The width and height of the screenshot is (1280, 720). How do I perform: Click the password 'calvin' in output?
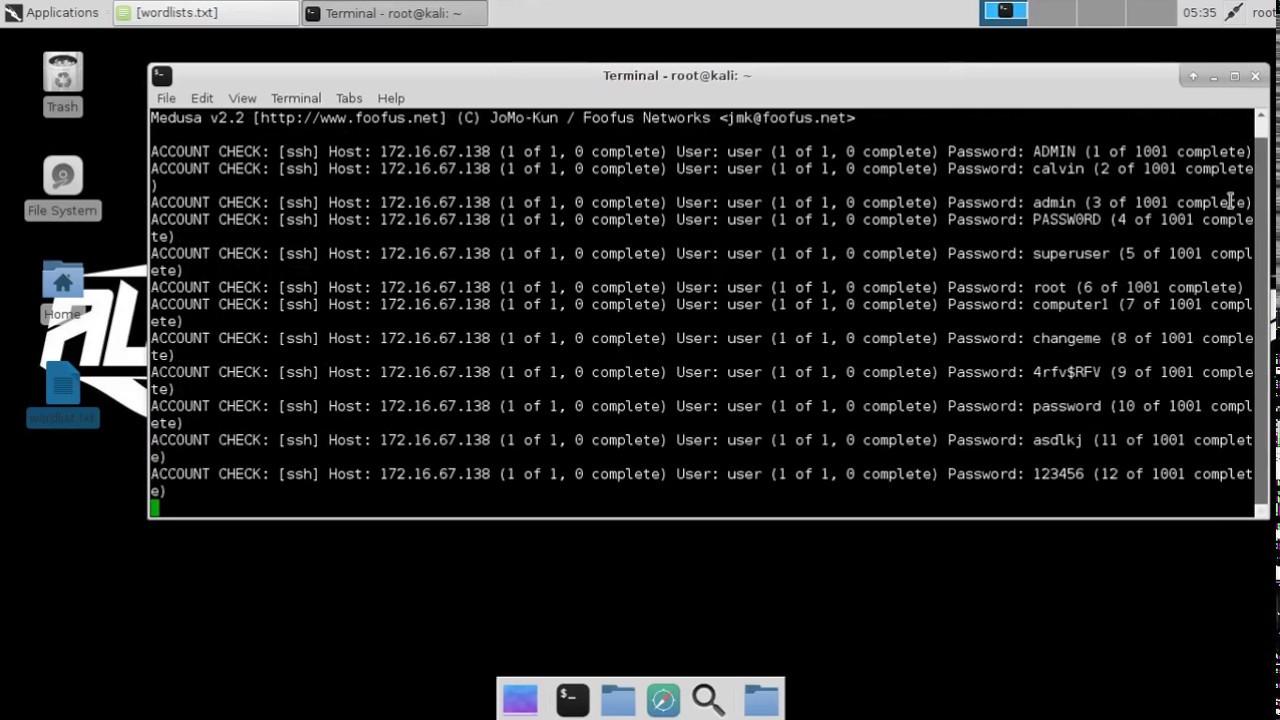pyautogui.click(x=1058, y=169)
